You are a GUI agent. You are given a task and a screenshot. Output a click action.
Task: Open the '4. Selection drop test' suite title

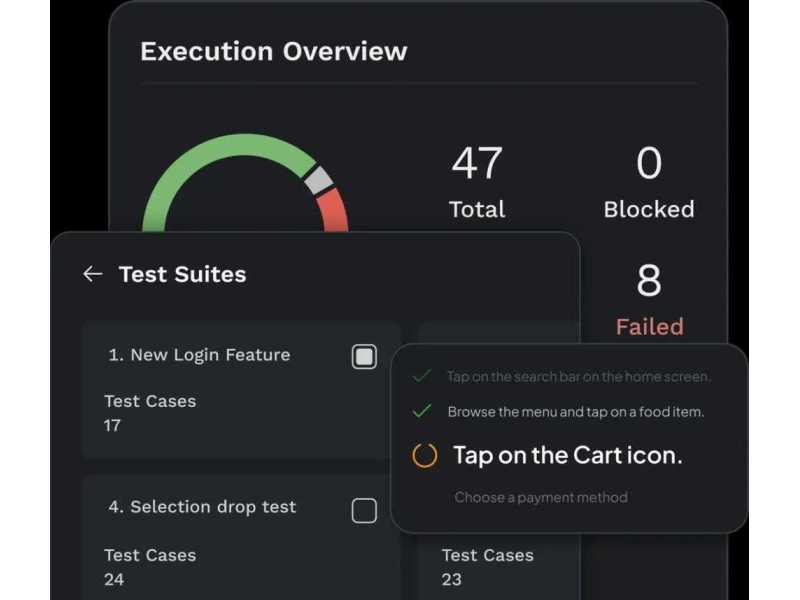pyautogui.click(x=202, y=507)
